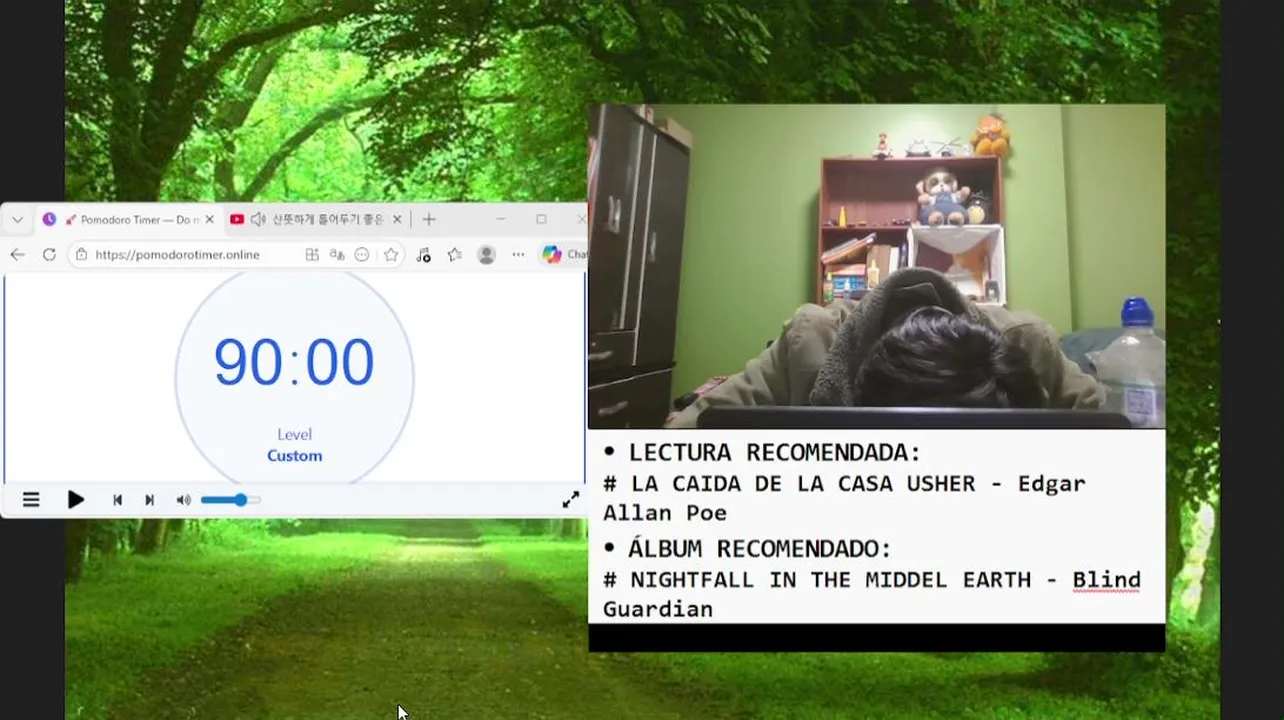
Task: Click the webcam video feed
Action: click(876, 267)
